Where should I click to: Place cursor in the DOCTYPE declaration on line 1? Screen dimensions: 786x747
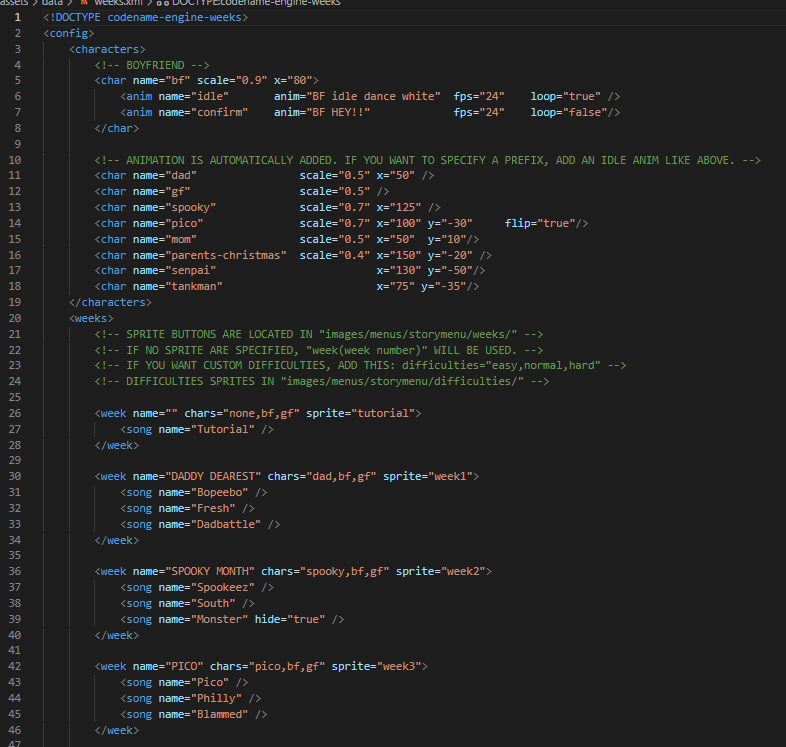(146, 18)
